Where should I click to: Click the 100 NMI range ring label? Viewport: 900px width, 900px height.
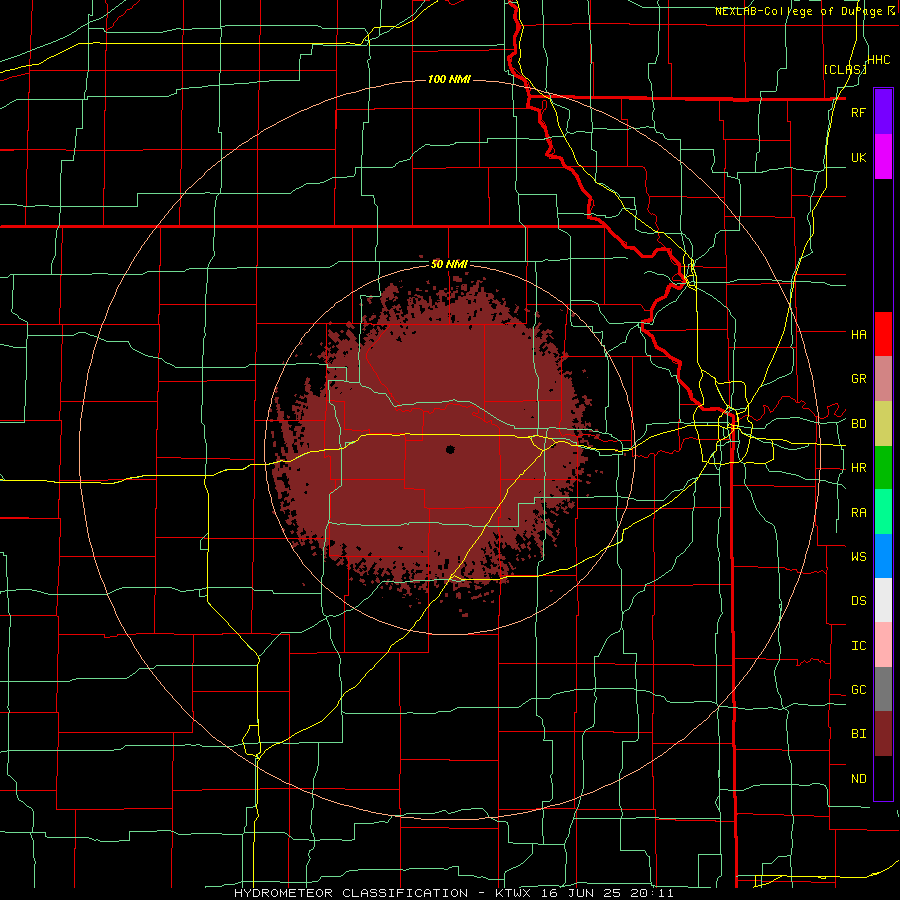coord(449,79)
